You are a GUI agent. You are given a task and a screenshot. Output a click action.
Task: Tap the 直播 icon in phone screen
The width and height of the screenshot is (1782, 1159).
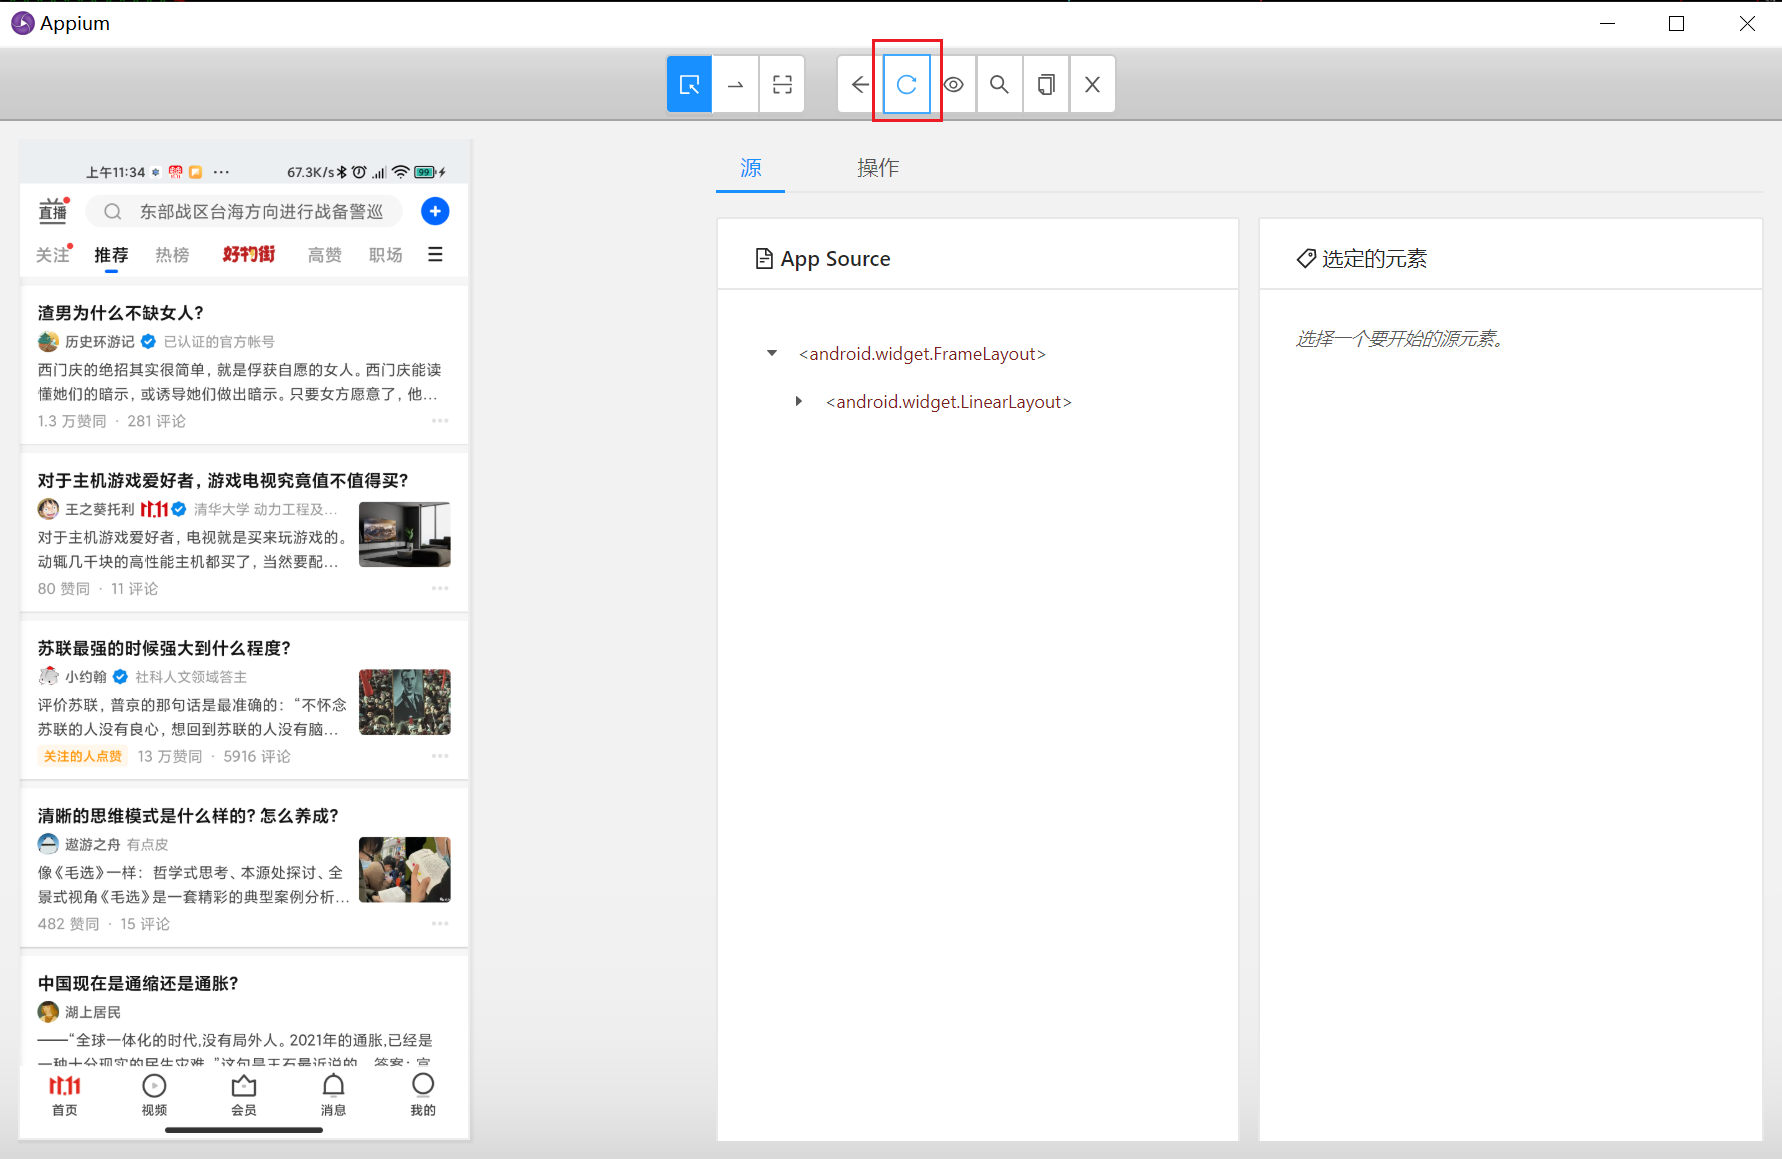(53, 210)
